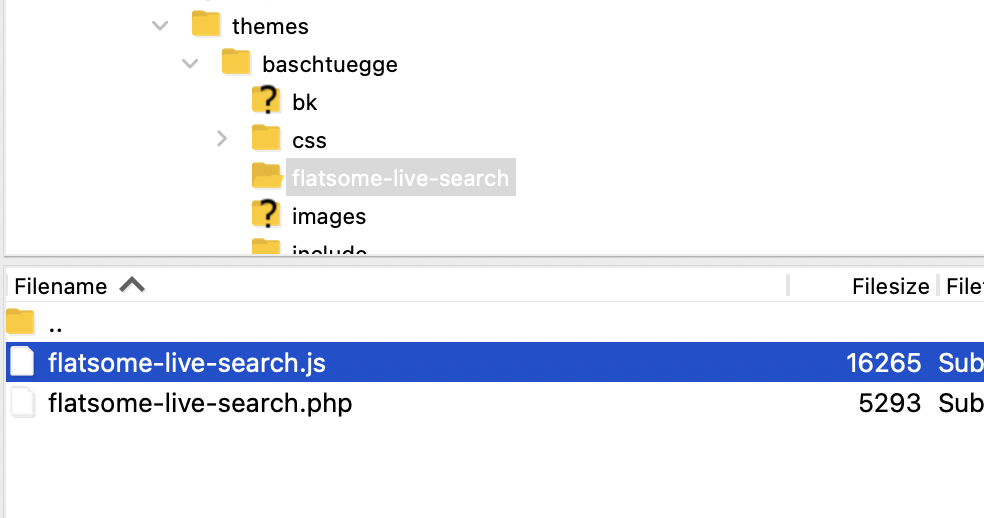984x518 pixels.
Task: Click the parent directory folder icon
Action: point(21,322)
